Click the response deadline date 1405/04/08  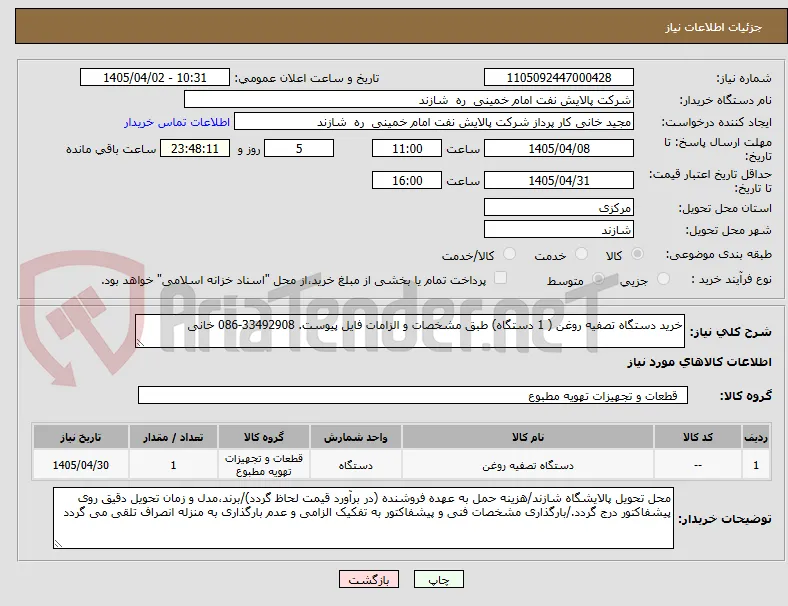tap(558, 148)
